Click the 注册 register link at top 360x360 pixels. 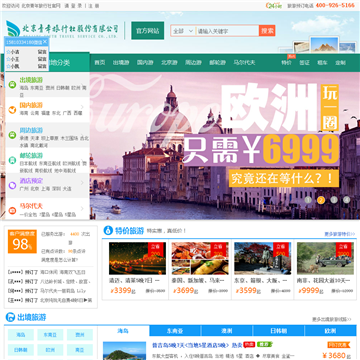pos(94,5)
